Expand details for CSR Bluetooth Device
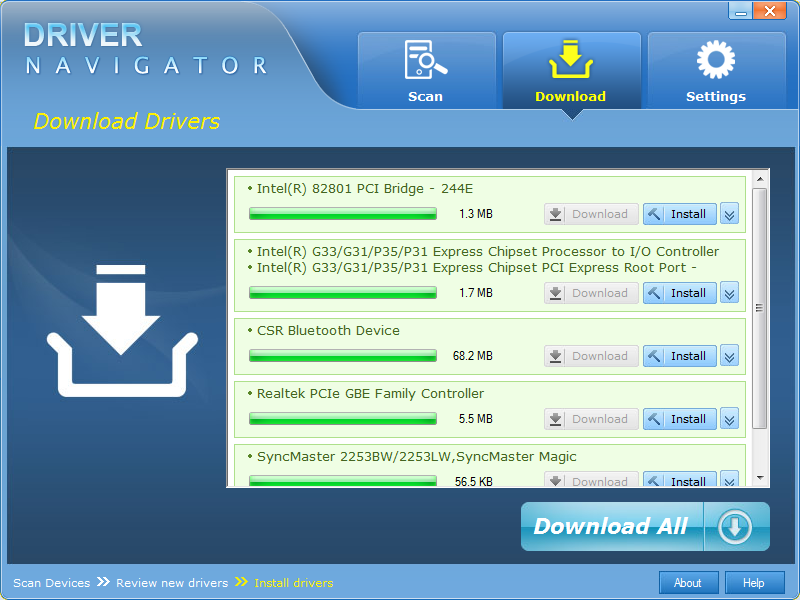The image size is (800, 600). [730, 356]
